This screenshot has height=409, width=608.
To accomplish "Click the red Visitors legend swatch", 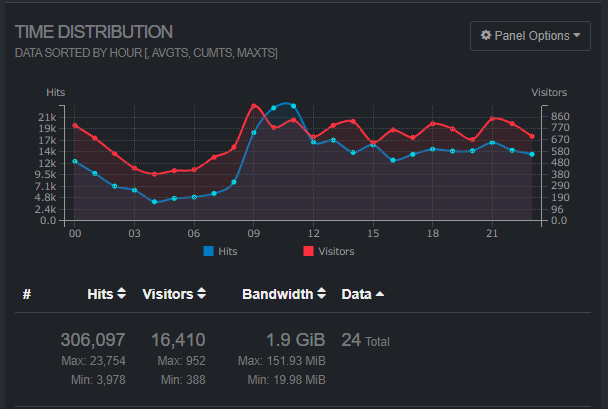I will [309, 251].
